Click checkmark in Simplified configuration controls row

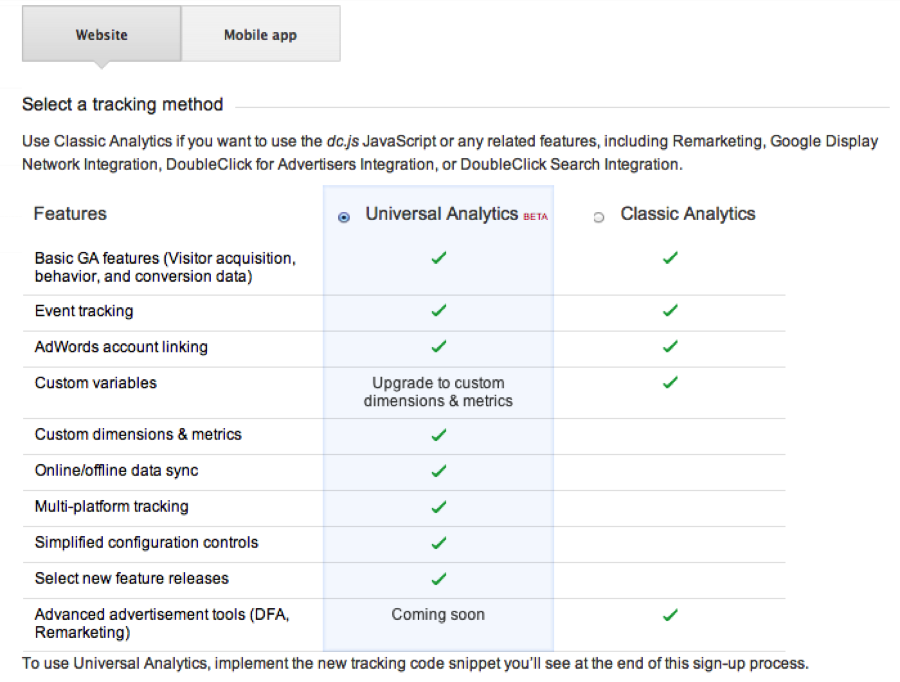(x=439, y=543)
